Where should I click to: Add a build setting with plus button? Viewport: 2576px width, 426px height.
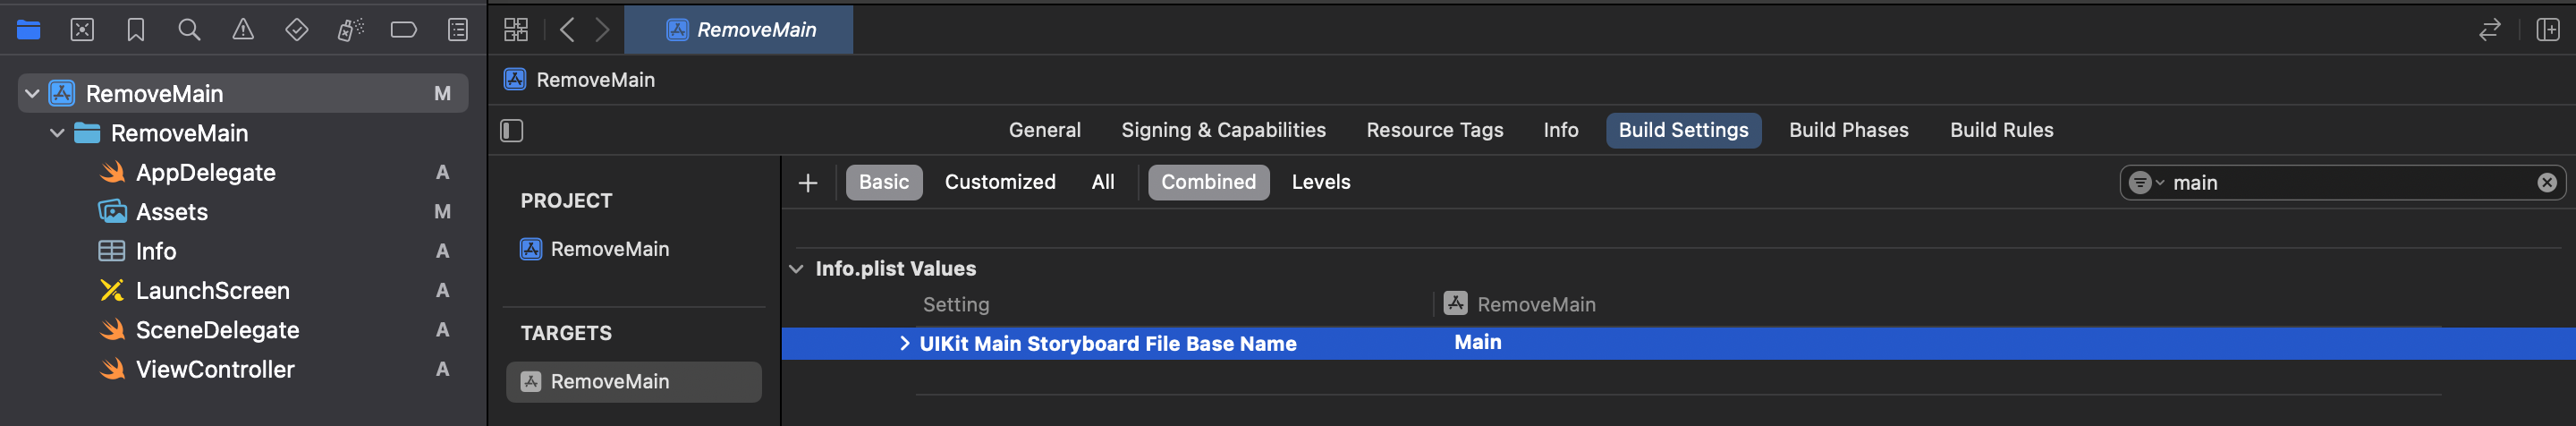click(x=808, y=183)
